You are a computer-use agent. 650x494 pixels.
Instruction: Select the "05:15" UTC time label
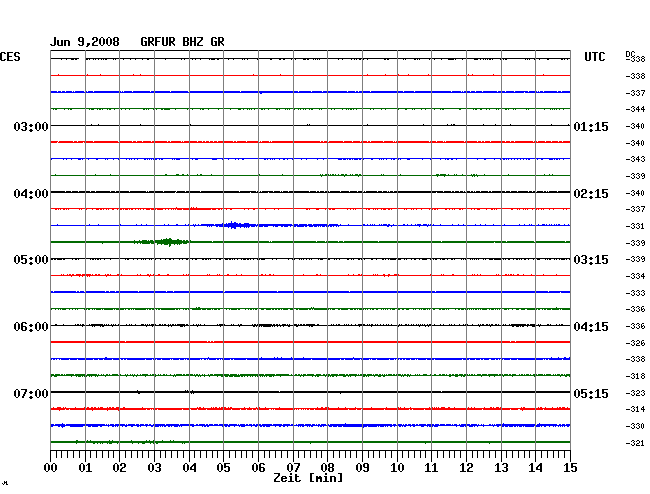(591, 393)
